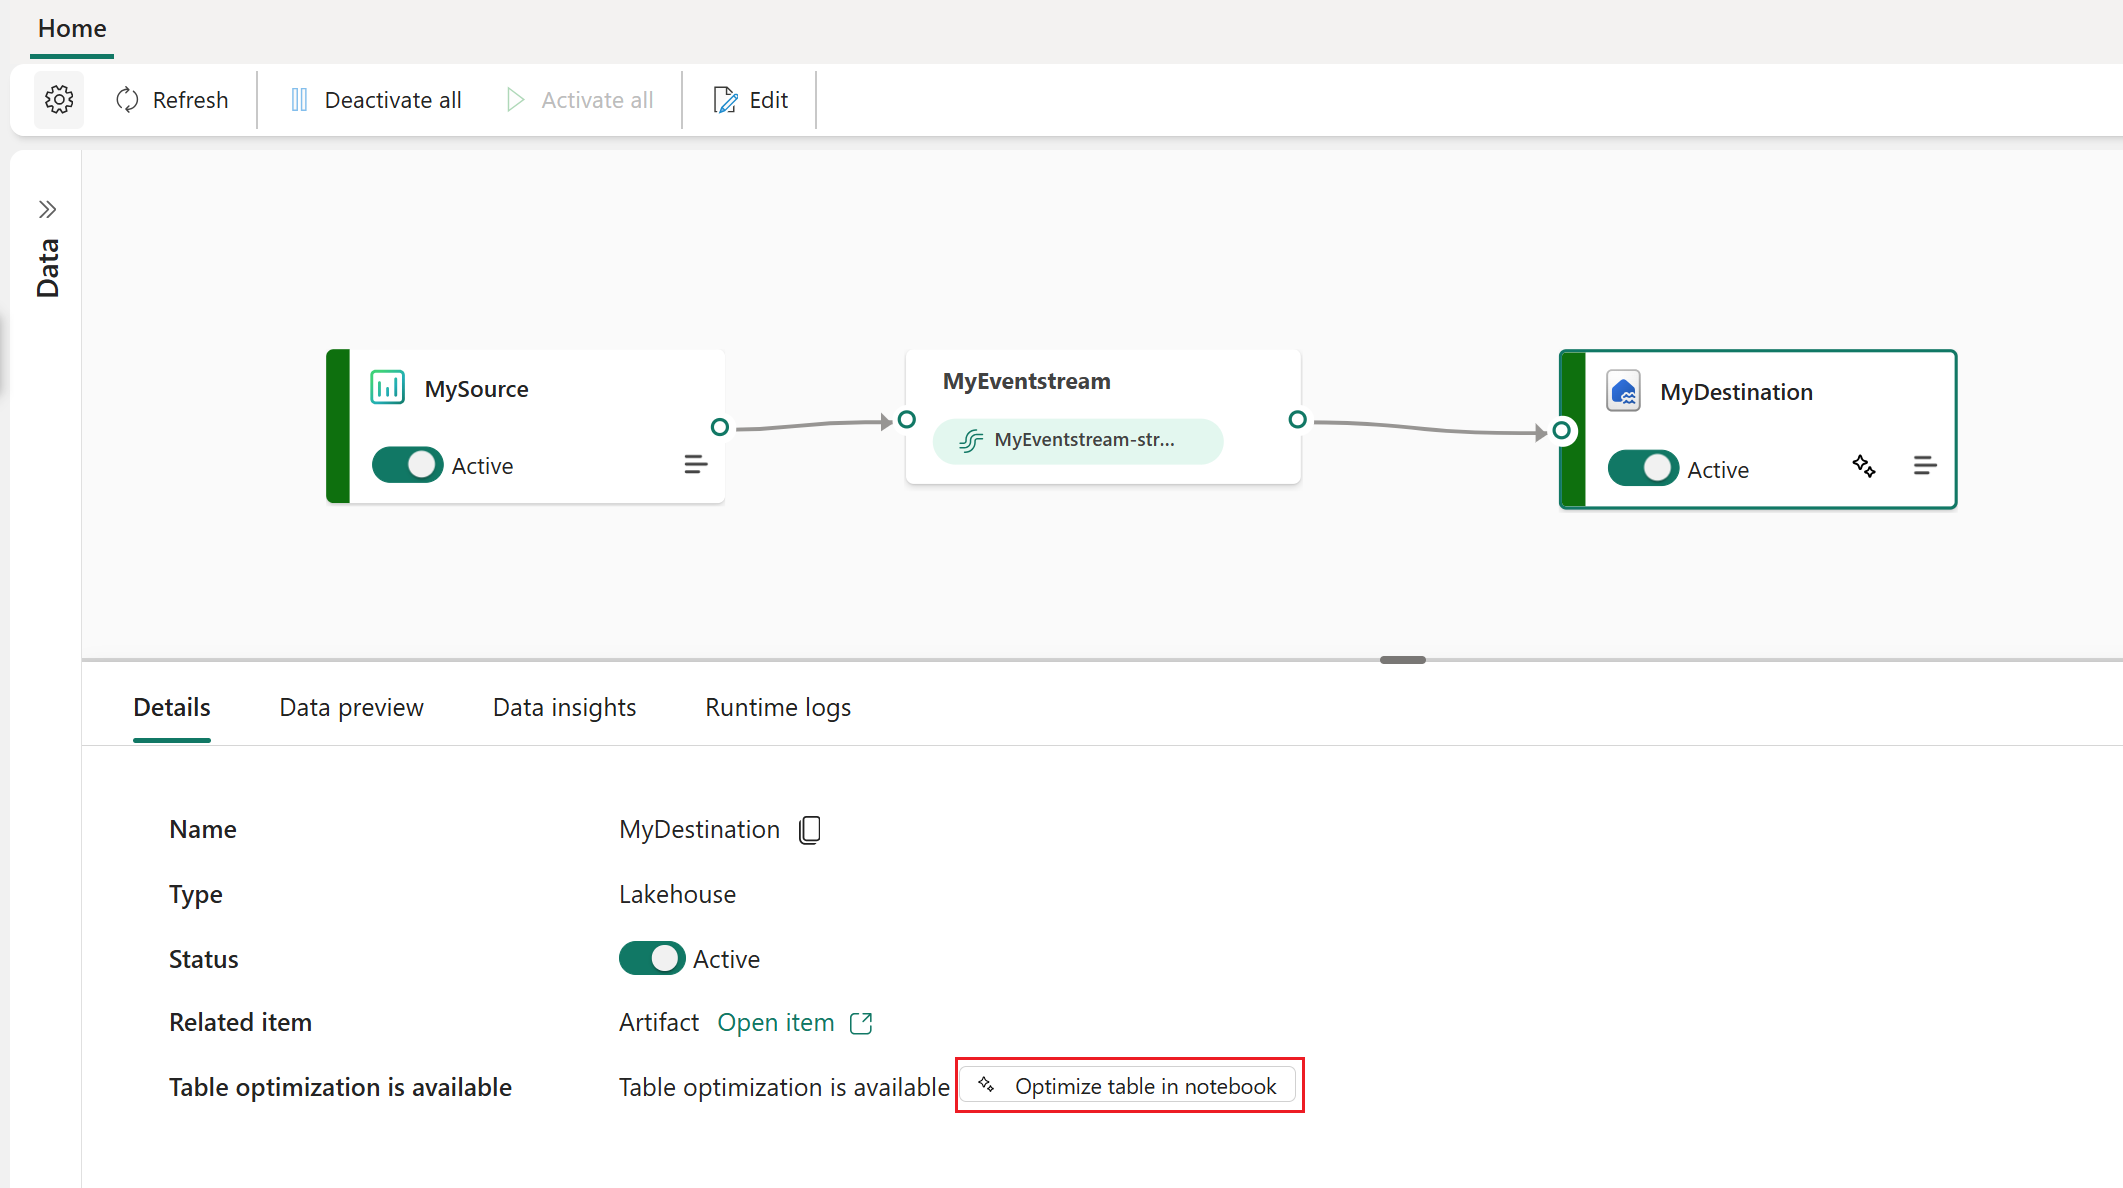This screenshot has height=1188, width=2123.
Task: Click the MyDestination lakehouse icon
Action: 1623,391
